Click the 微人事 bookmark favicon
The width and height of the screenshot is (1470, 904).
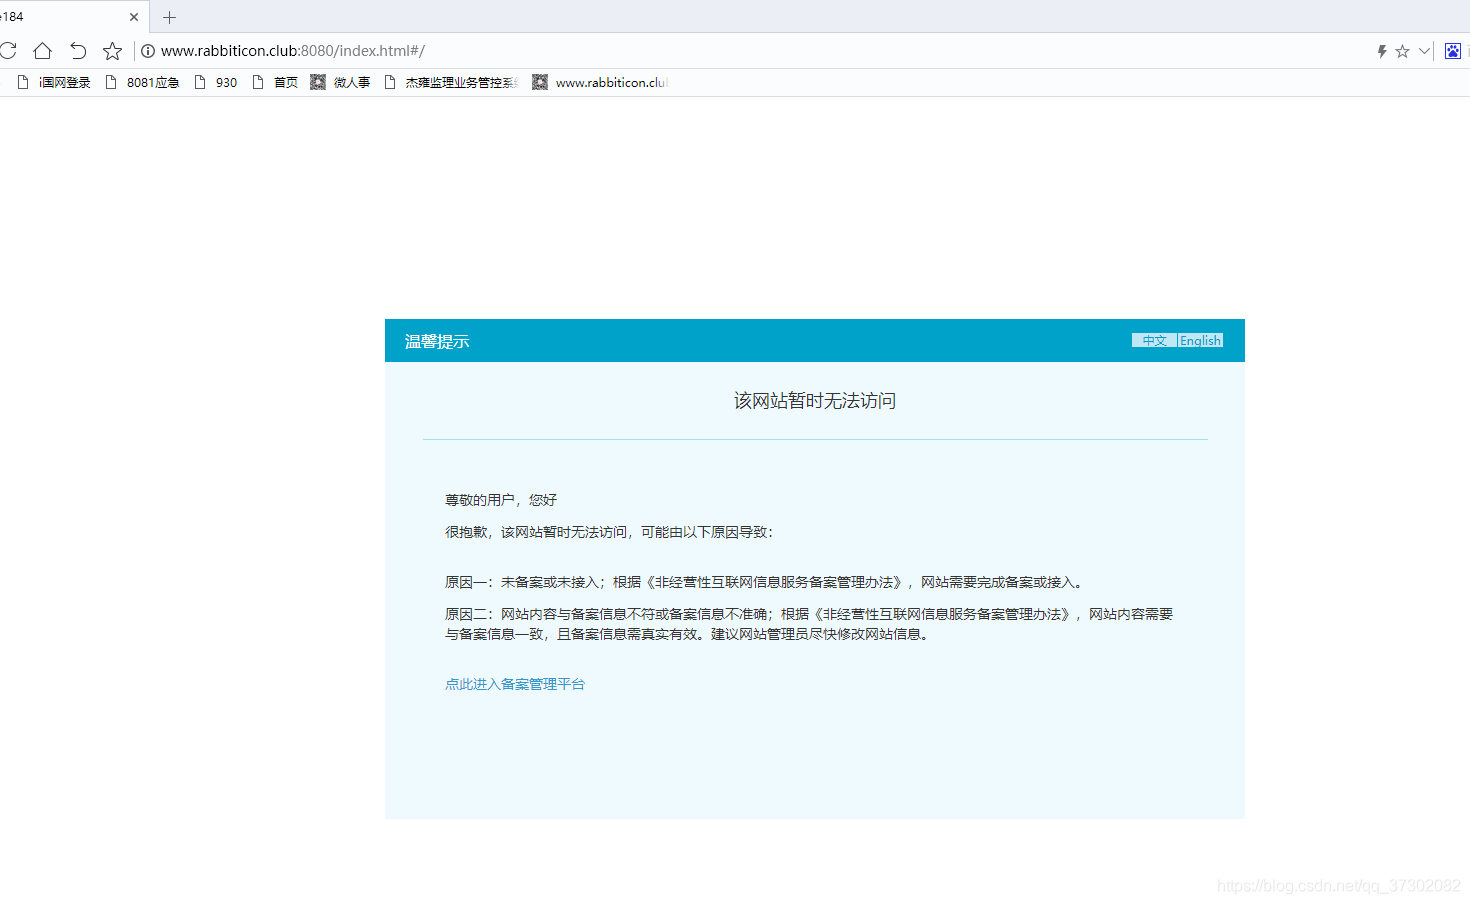coord(318,82)
